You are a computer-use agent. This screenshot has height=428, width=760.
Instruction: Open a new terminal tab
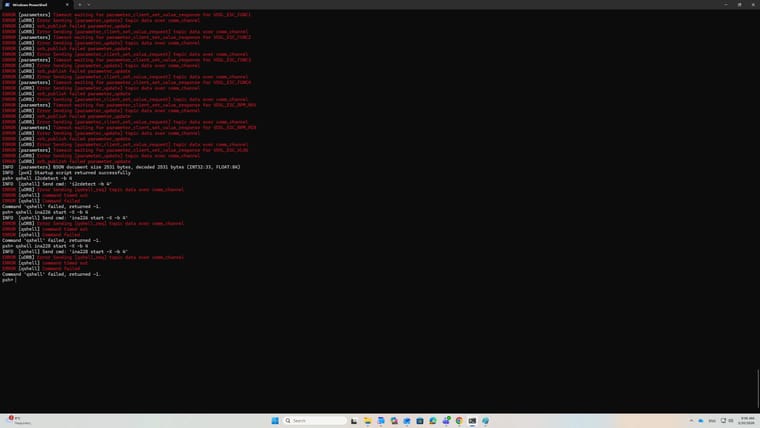click(80, 4)
